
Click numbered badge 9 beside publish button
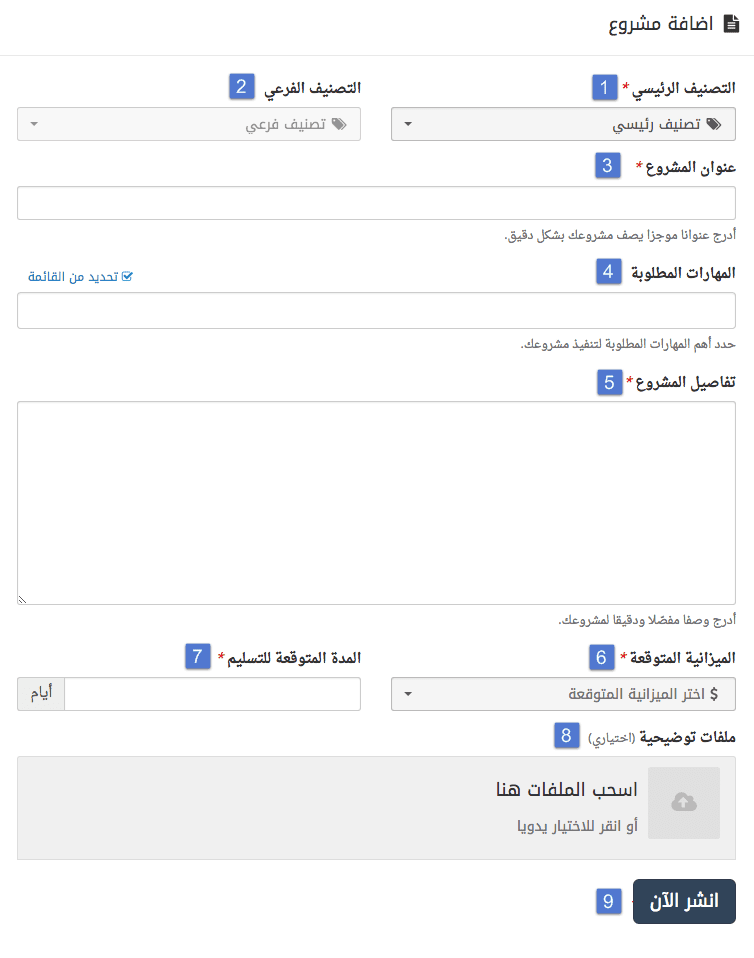point(609,901)
